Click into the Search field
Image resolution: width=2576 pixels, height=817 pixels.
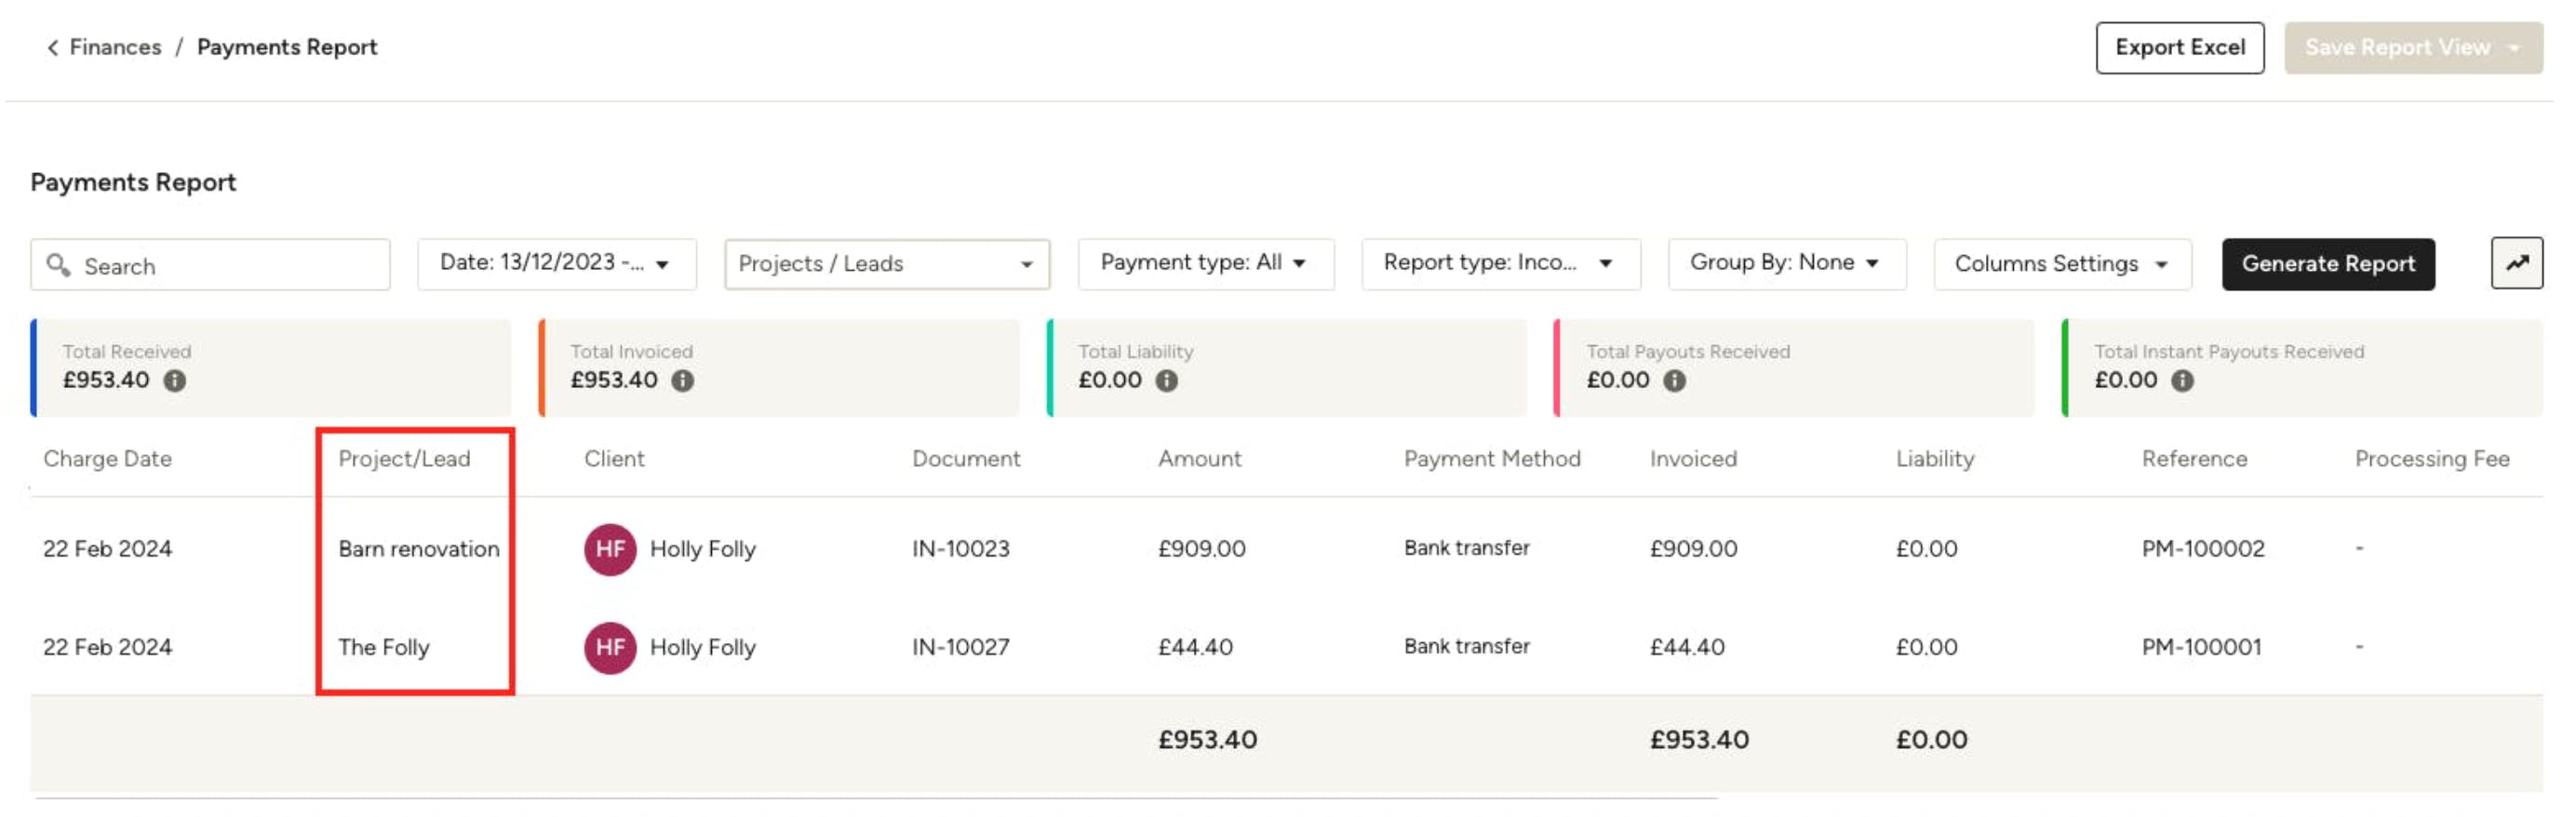point(210,265)
